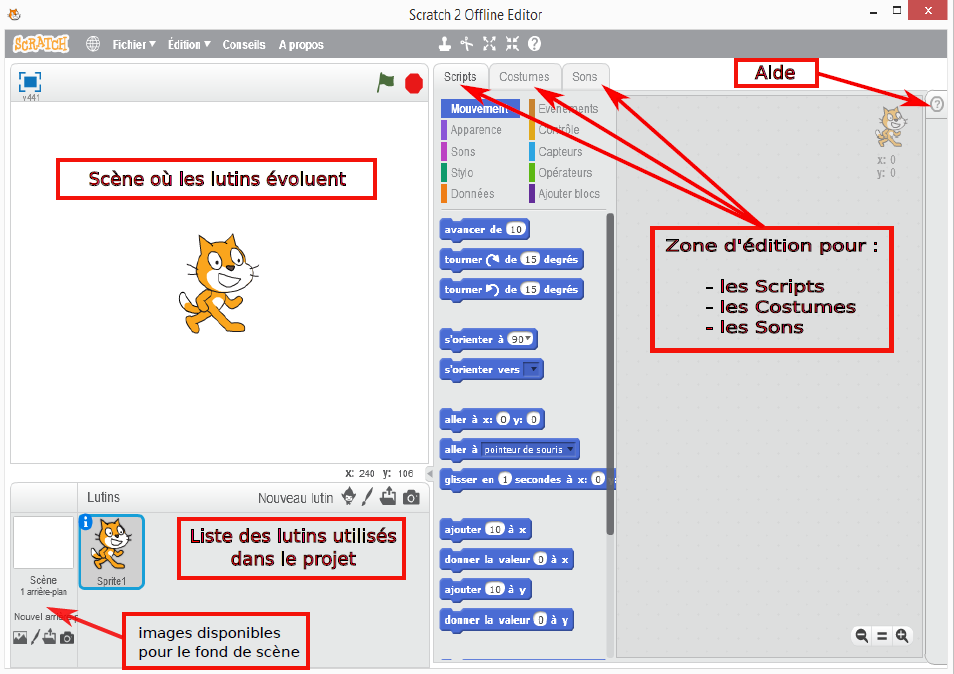The height and width of the screenshot is (674, 954).
Task: Click the red stop sign button
Action: (414, 83)
